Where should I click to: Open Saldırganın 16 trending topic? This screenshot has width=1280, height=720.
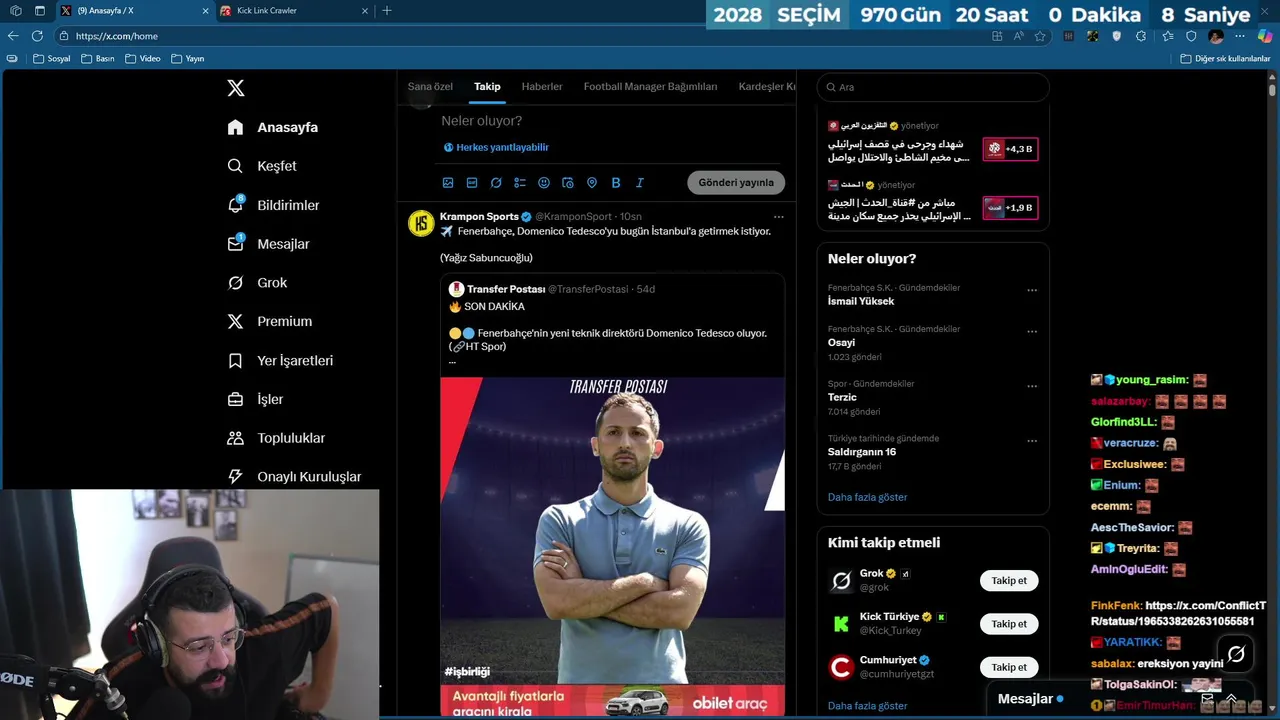point(862,452)
